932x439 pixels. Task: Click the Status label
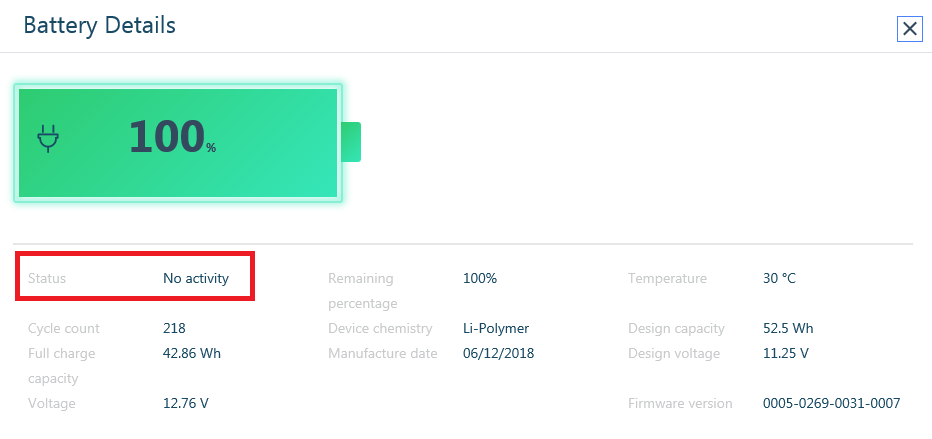[47, 278]
